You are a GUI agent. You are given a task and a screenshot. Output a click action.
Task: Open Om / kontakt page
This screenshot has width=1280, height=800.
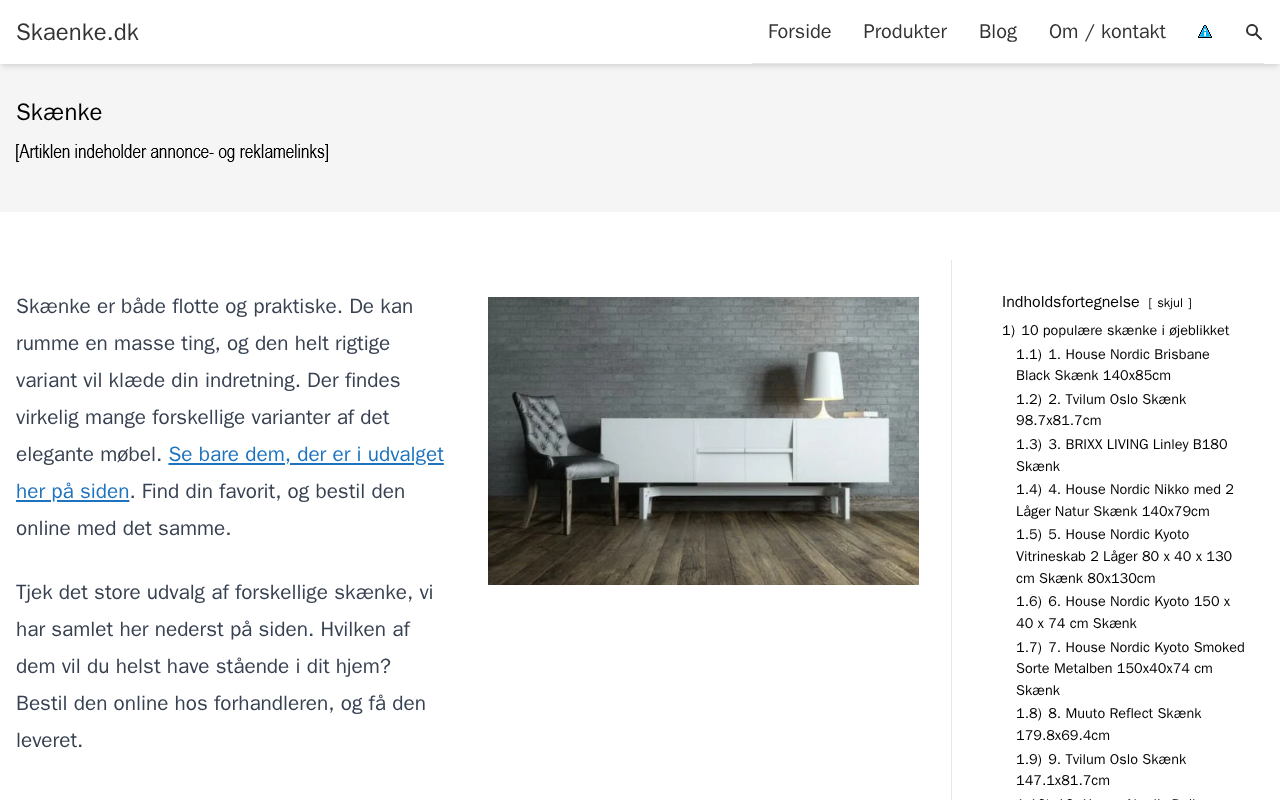pos(1107,32)
